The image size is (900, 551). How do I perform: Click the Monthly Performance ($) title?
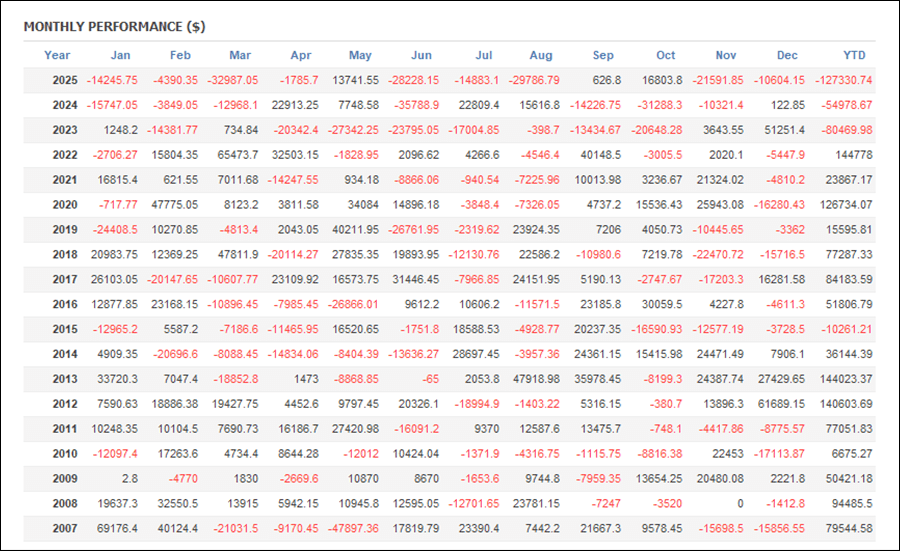click(114, 26)
